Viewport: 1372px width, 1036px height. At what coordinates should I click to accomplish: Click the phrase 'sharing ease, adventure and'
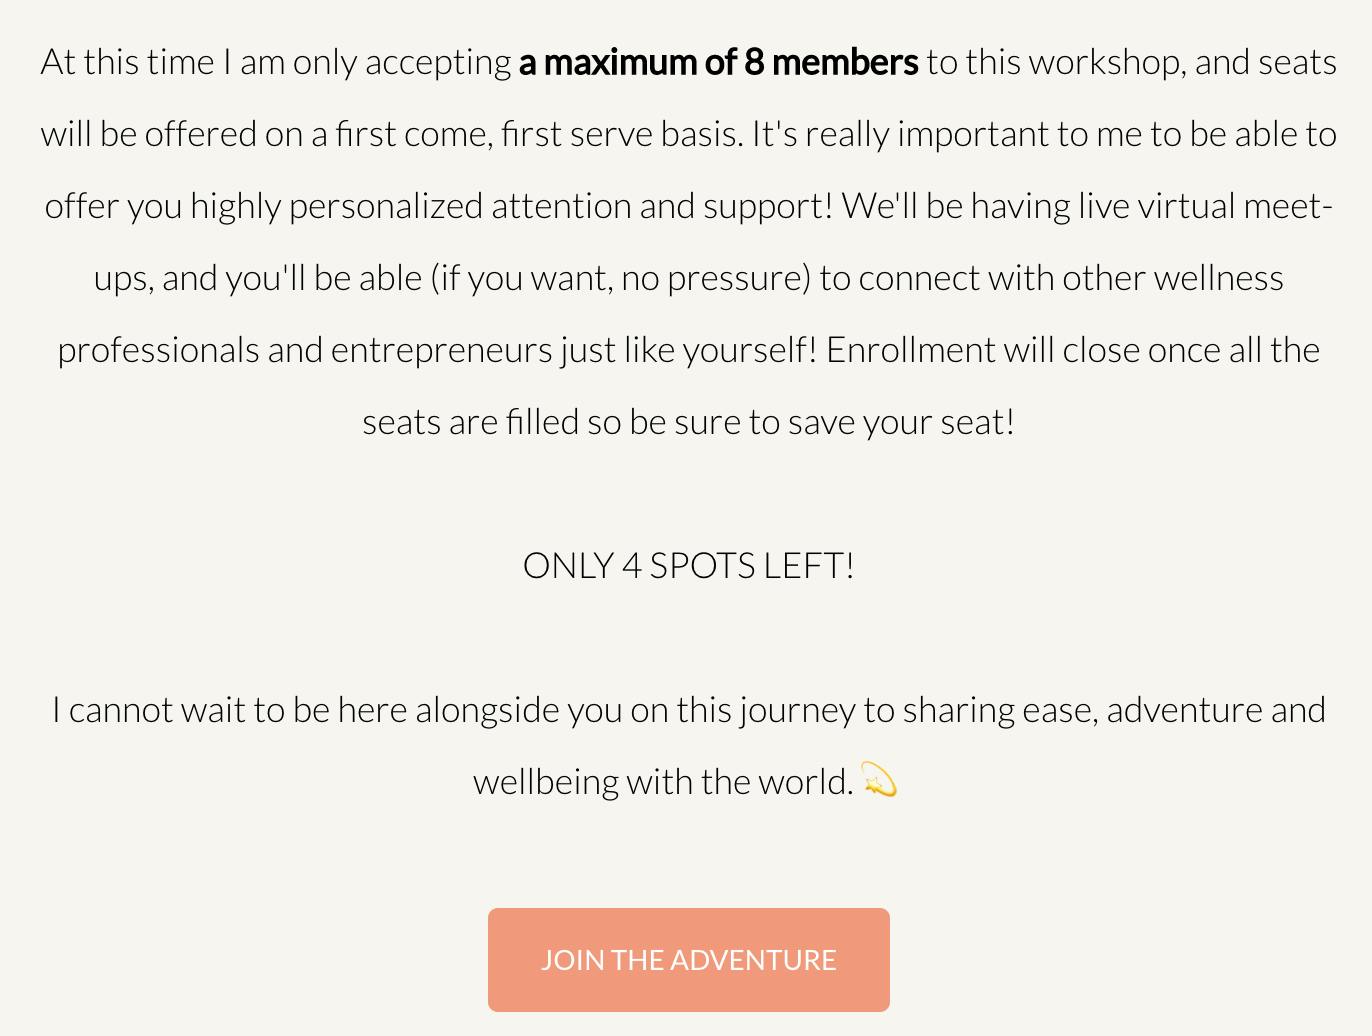tap(1114, 710)
